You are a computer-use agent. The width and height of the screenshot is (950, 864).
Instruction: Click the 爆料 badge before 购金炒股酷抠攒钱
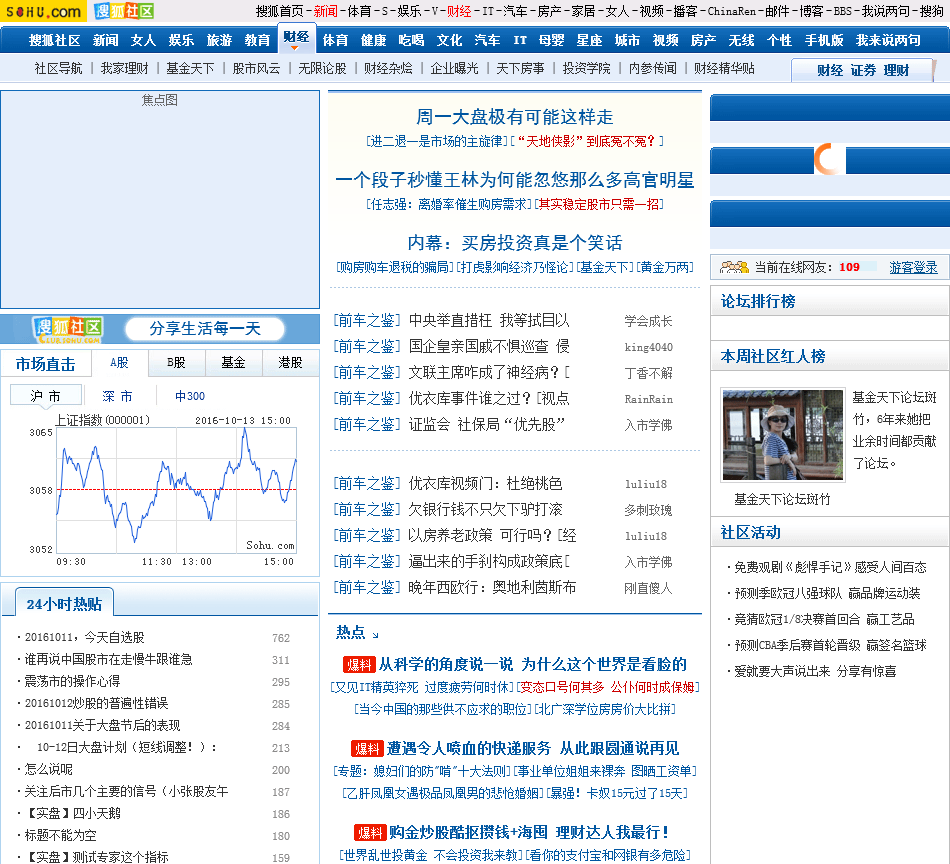pos(370,832)
